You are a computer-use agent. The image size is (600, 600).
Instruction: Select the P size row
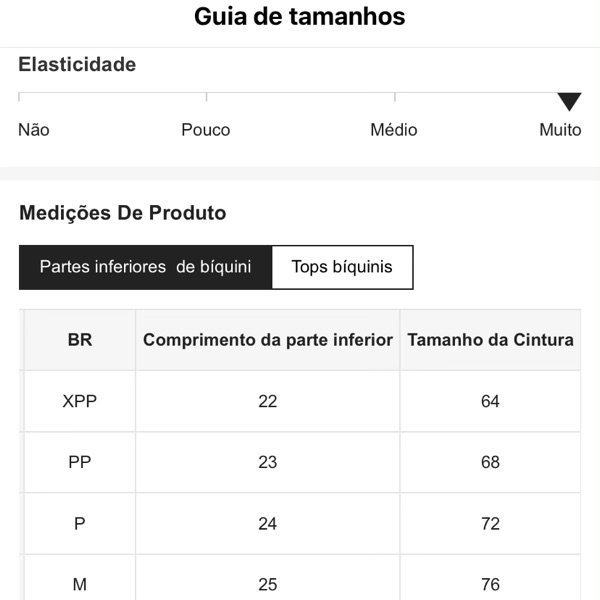80,523
